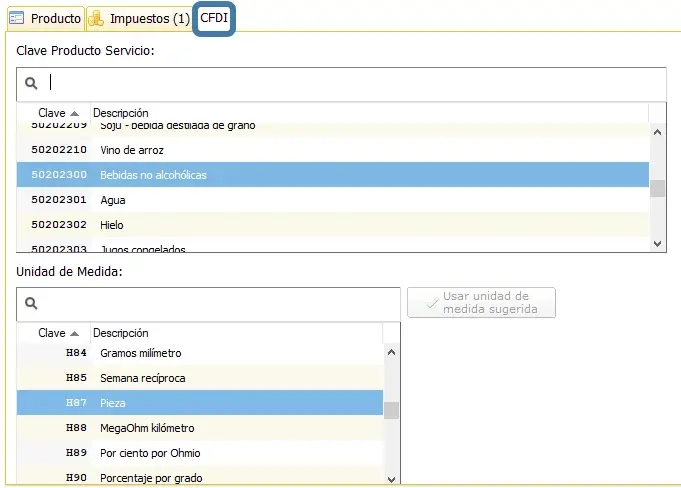Viewport: 681px width, 488px height.
Task: Select row 50202301 Agua
Action: (x=333, y=200)
